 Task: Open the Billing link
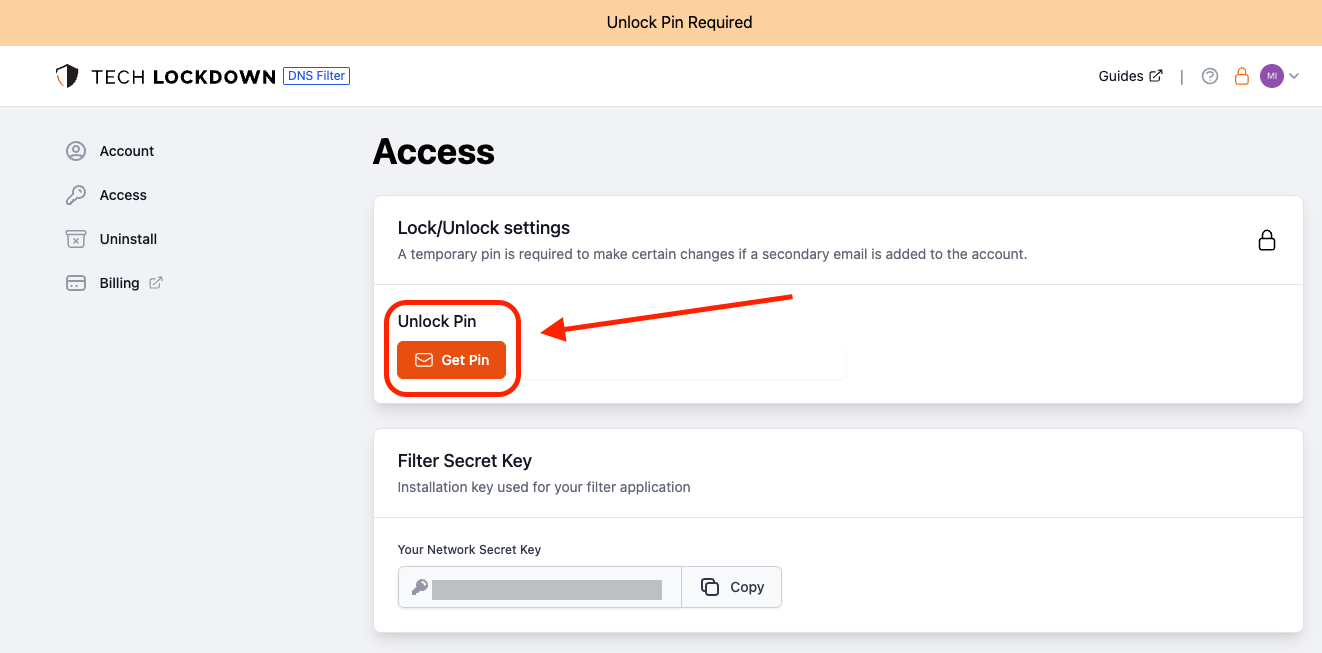pos(119,283)
